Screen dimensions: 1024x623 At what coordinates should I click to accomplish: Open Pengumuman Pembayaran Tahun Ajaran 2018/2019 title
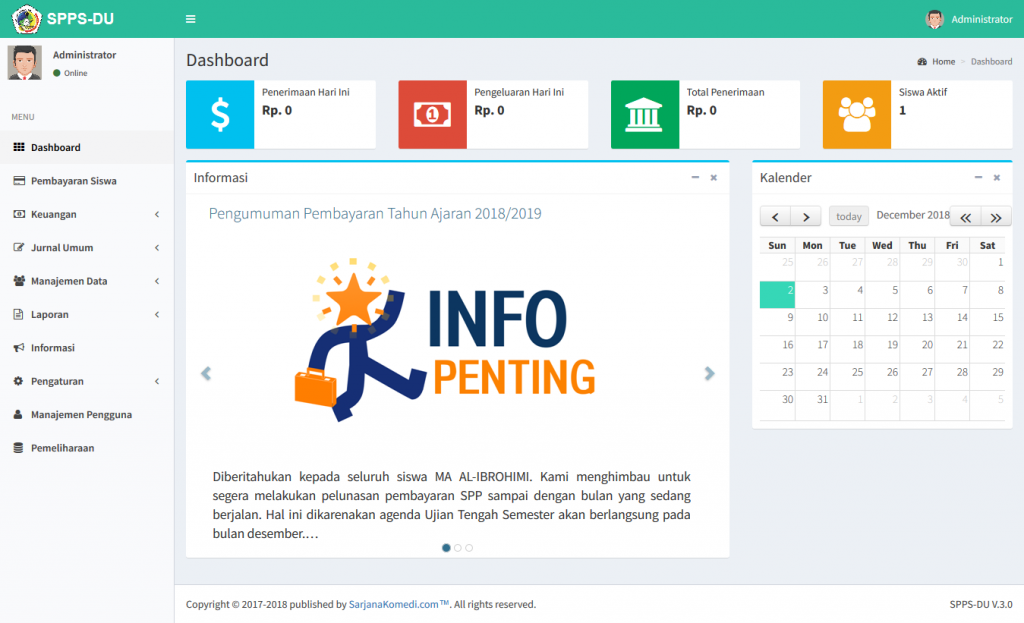tap(375, 214)
